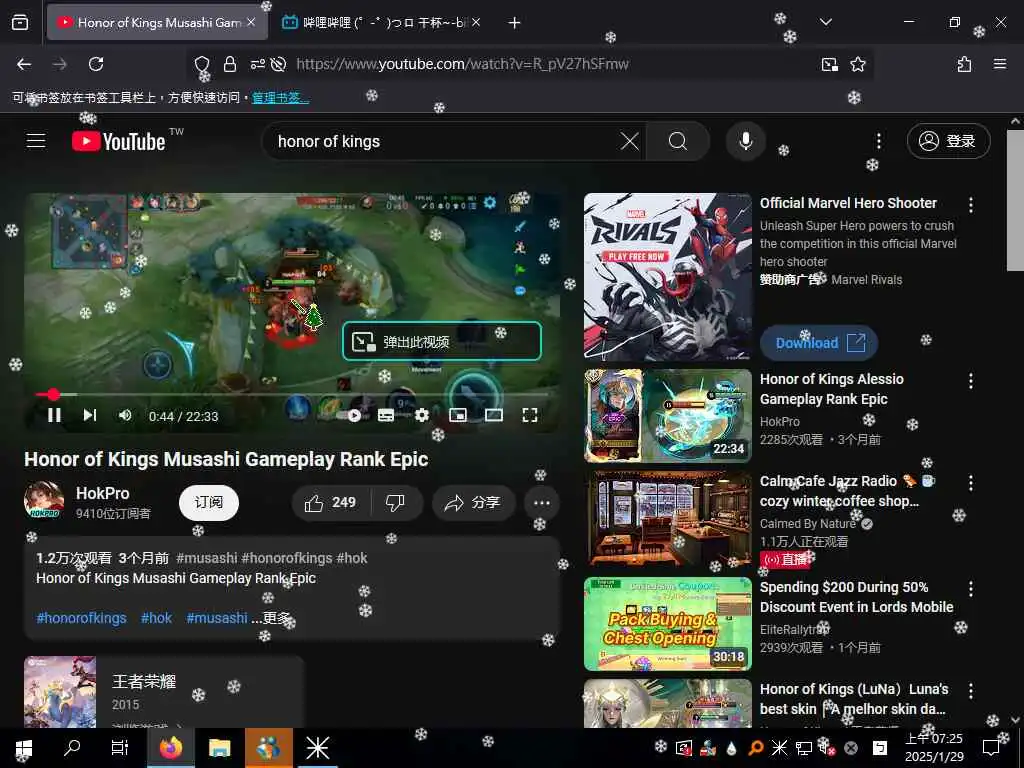This screenshot has height=768, width=1024.
Task: Start voice search with the microphone
Action: [746, 141]
